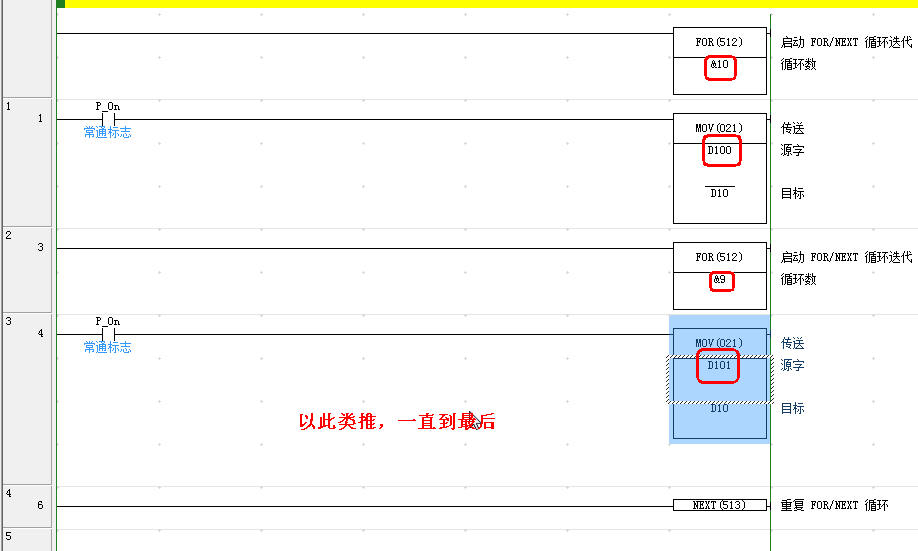The height and width of the screenshot is (551, 918).
Task: Click the first FOR(512) instruction header
Action: (719, 42)
